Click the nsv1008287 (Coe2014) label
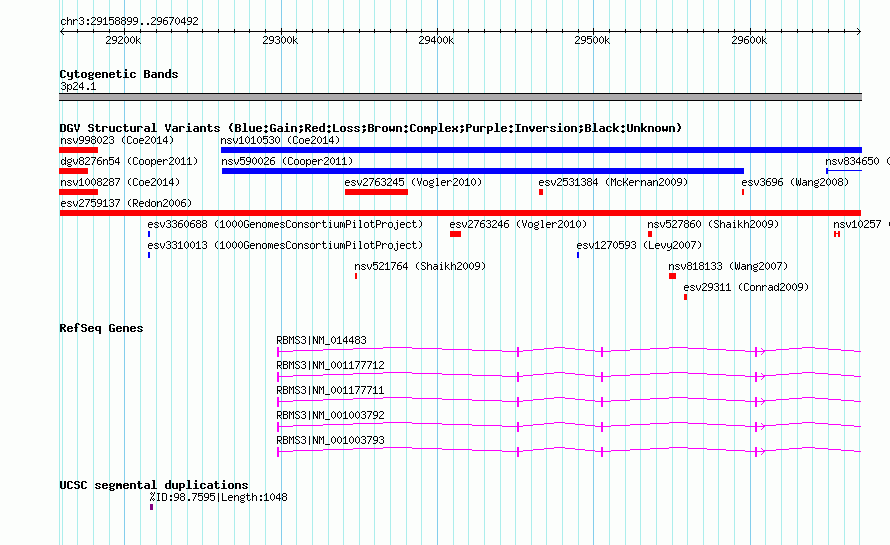The height and width of the screenshot is (545, 890). [120, 182]
